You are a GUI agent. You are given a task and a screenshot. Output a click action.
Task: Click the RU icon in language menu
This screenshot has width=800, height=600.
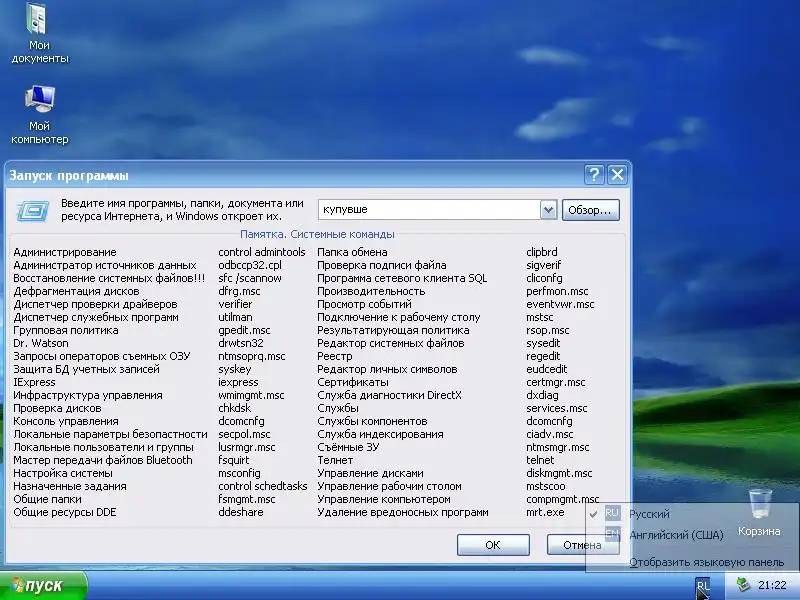(612, 513)
